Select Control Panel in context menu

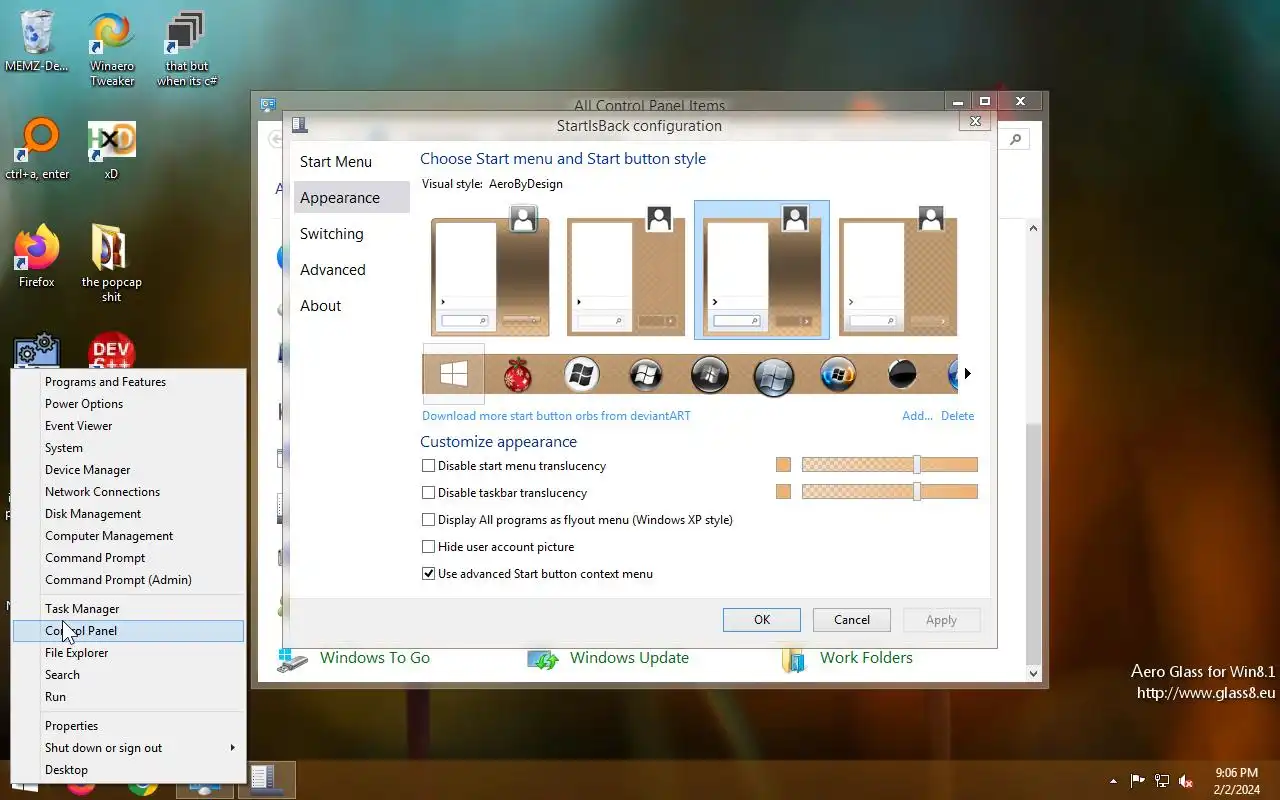128,631
